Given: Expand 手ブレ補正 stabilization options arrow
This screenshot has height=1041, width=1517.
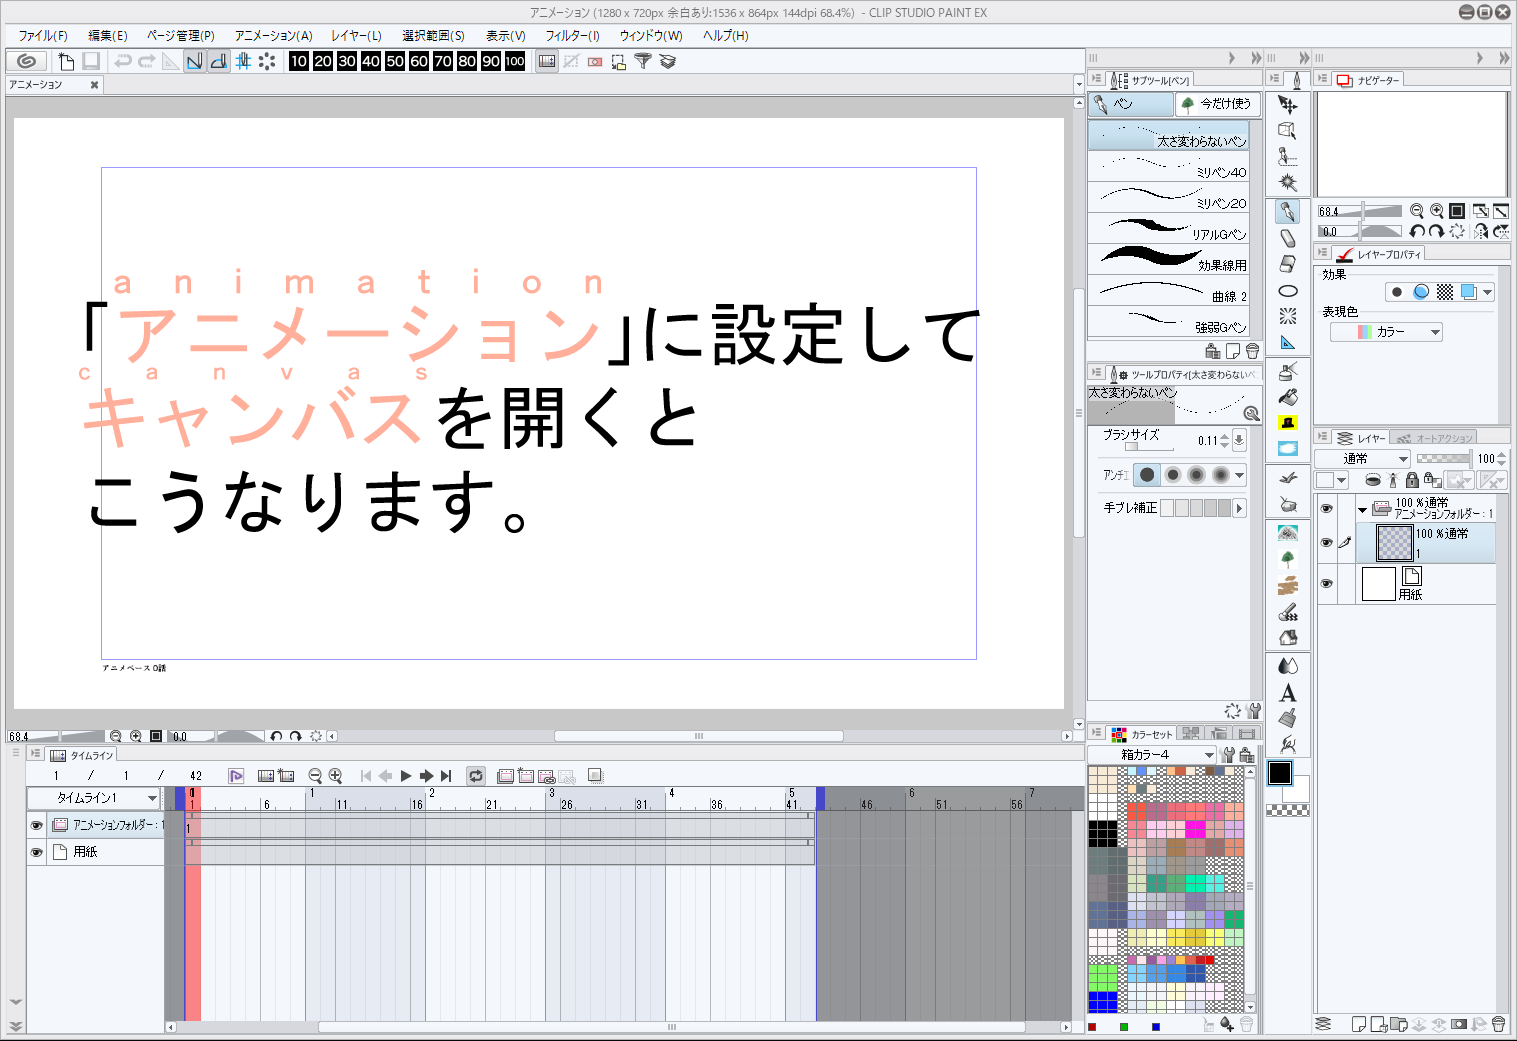Looking at the screenshot, I should click(x=1239, y=508).
